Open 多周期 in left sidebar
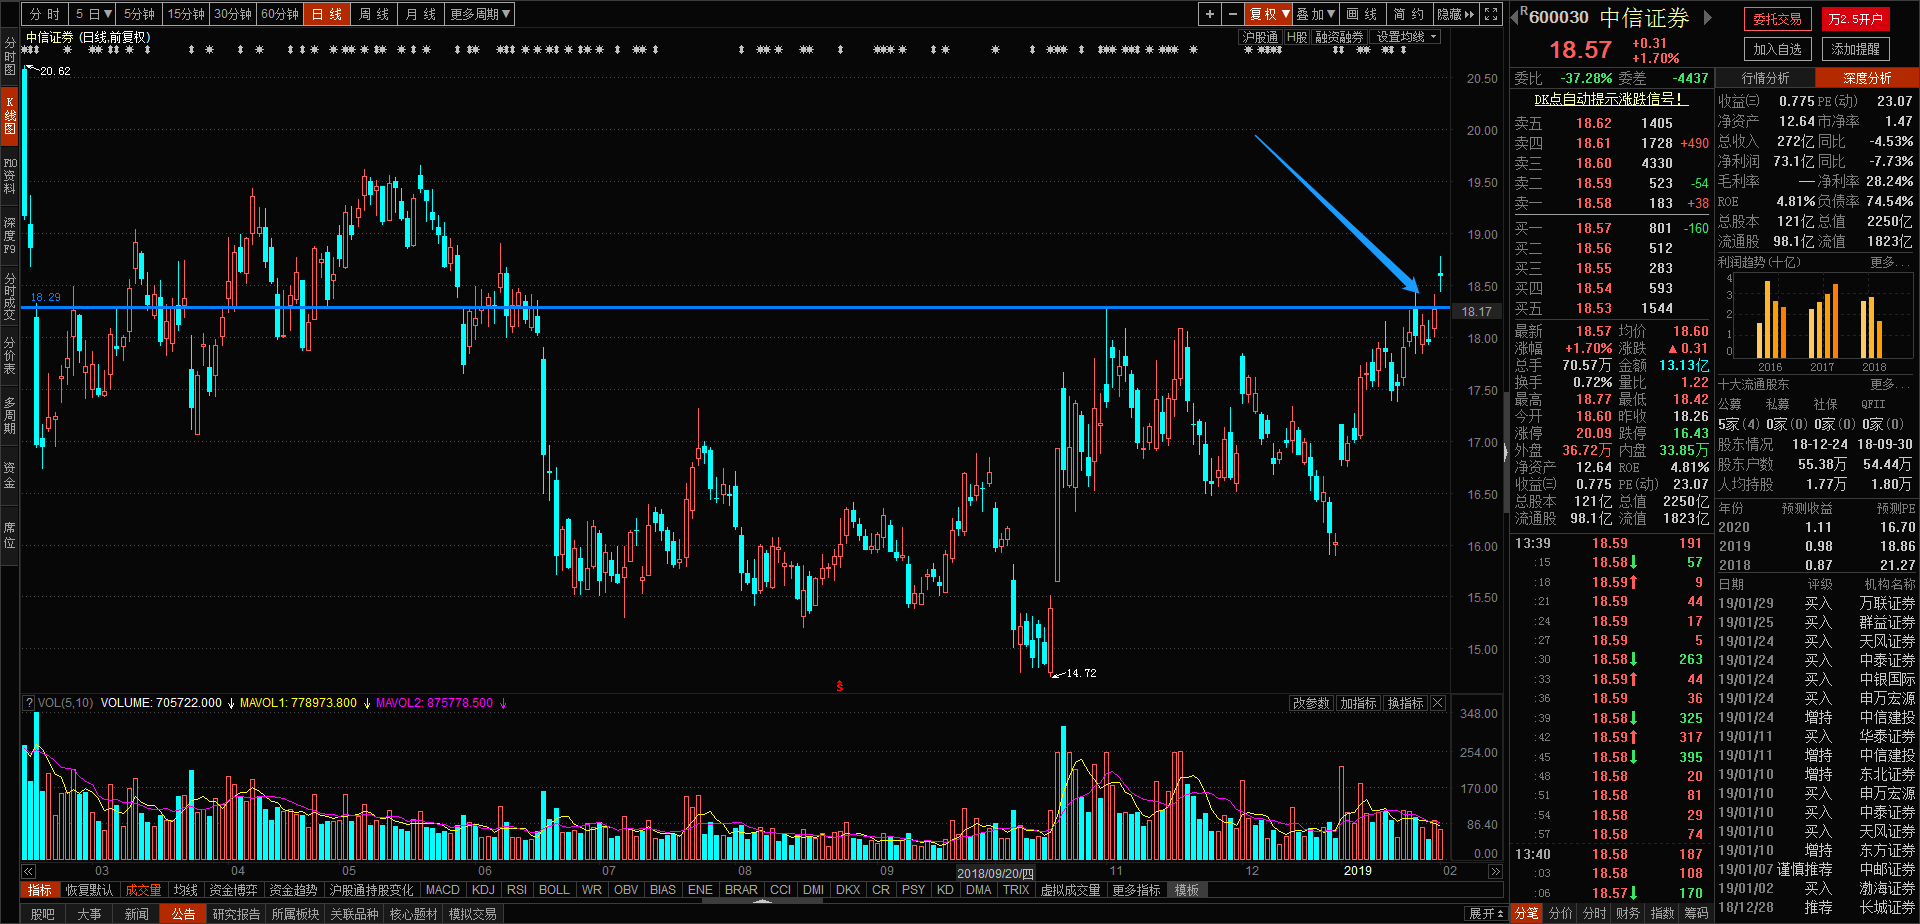This screenshot has height=924, width=1920. (x=9, y=415)
